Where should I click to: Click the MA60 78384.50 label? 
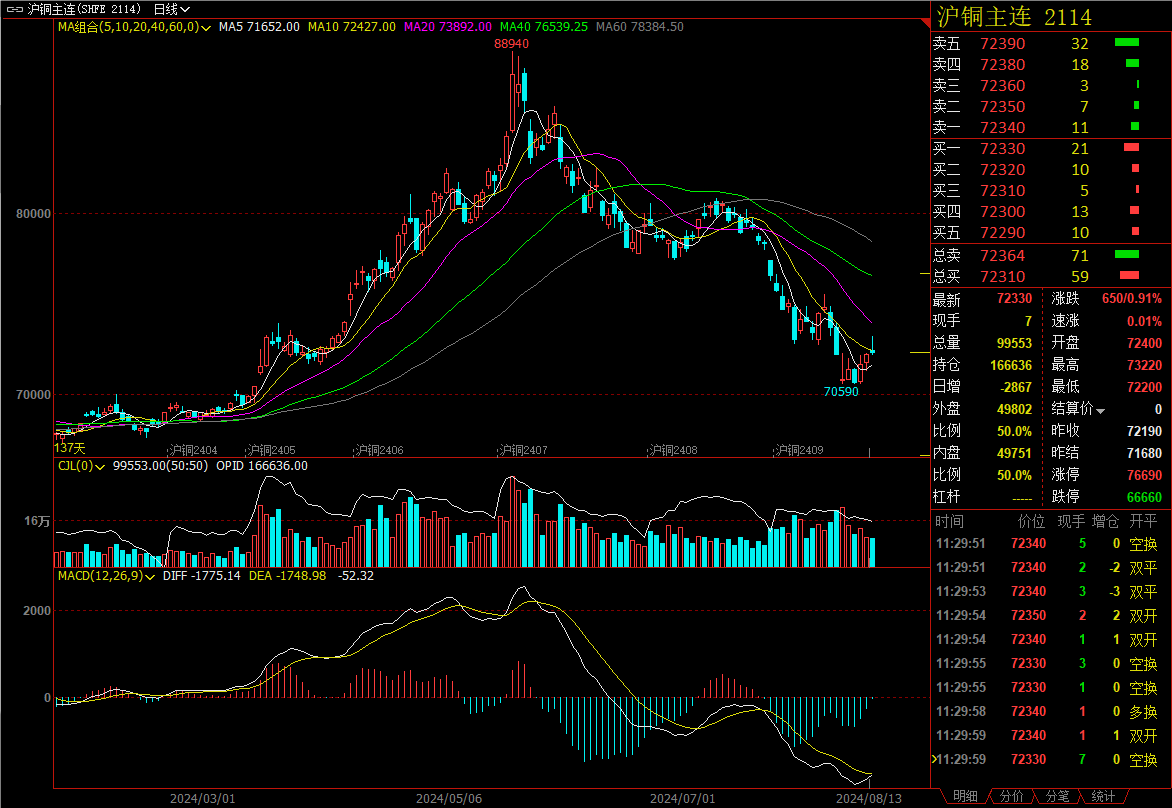click(640, 27)
